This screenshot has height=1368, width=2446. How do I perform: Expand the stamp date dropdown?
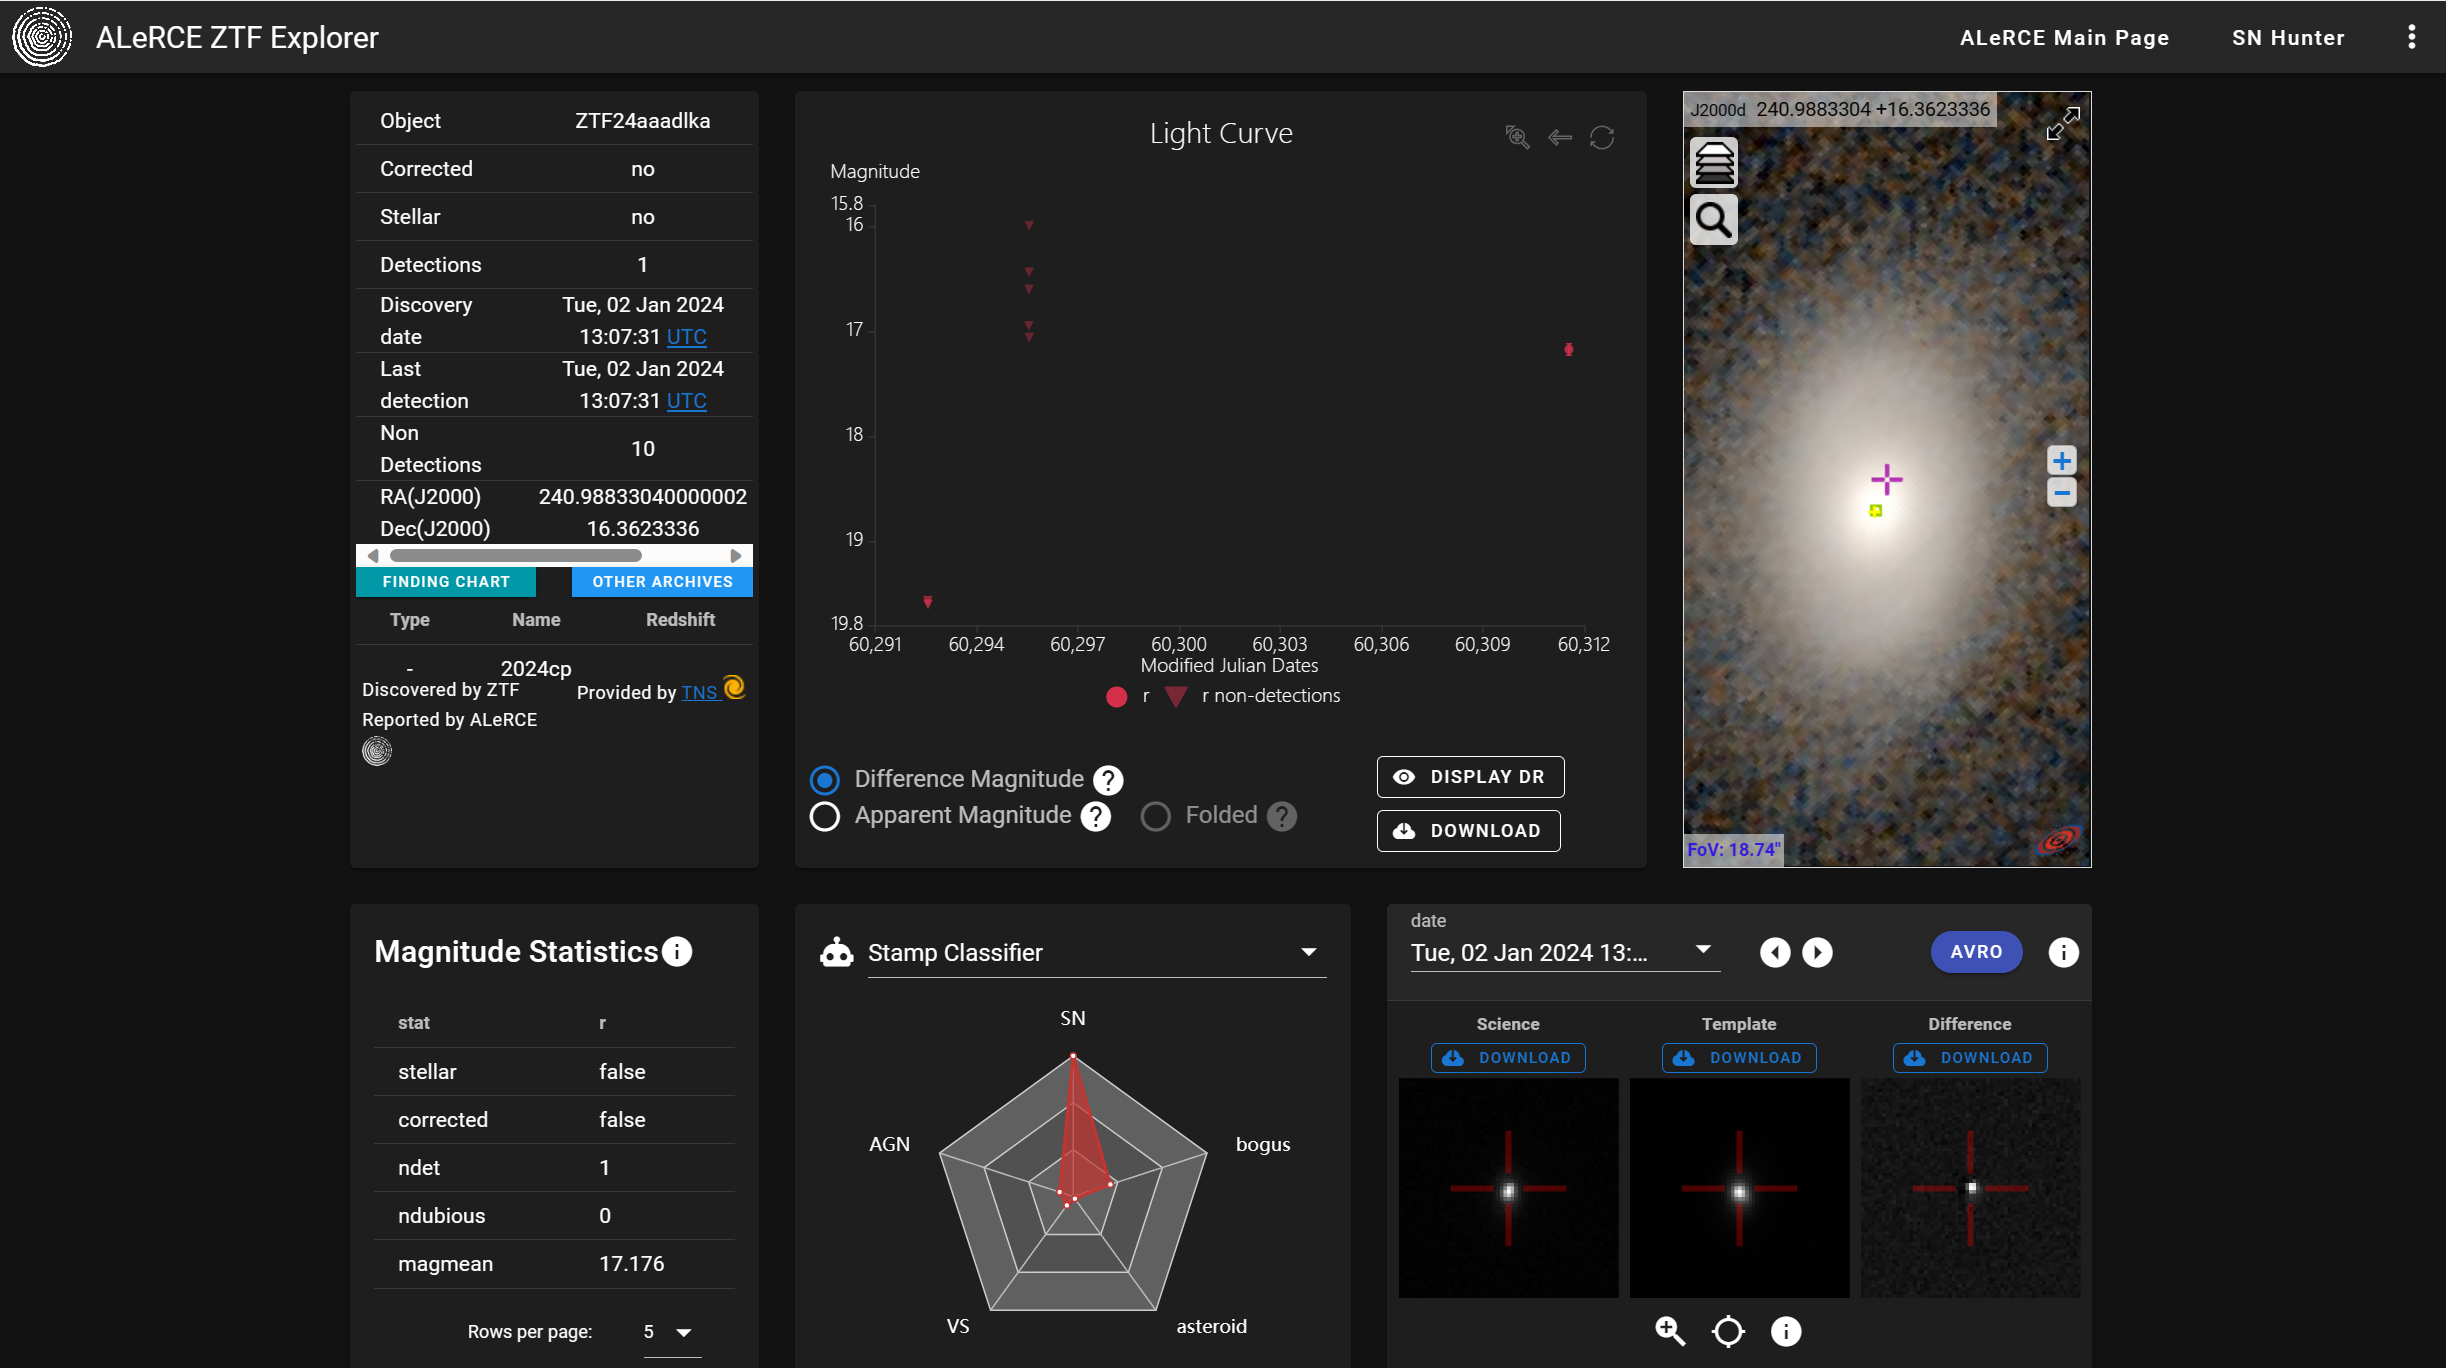coord(1703,950)
